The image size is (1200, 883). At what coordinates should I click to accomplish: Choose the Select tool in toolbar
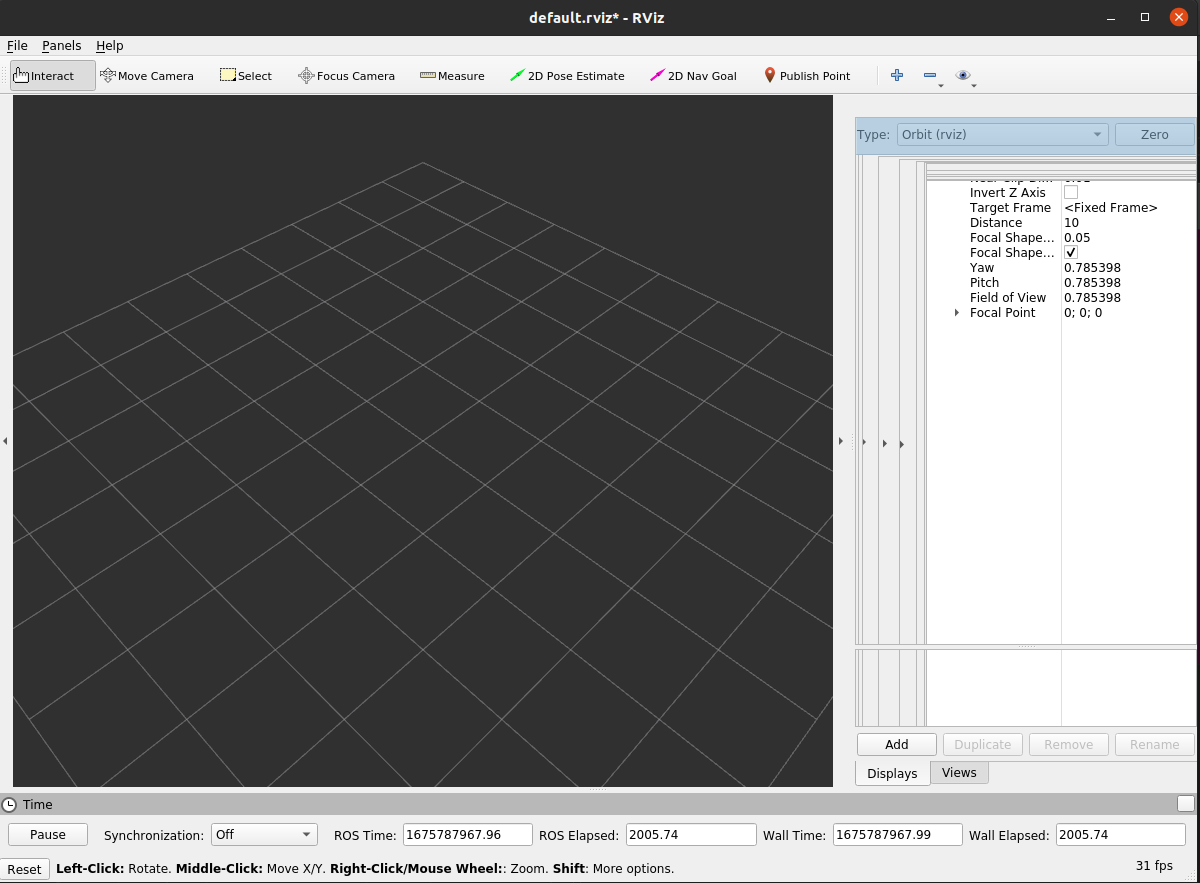click(246, 76)
